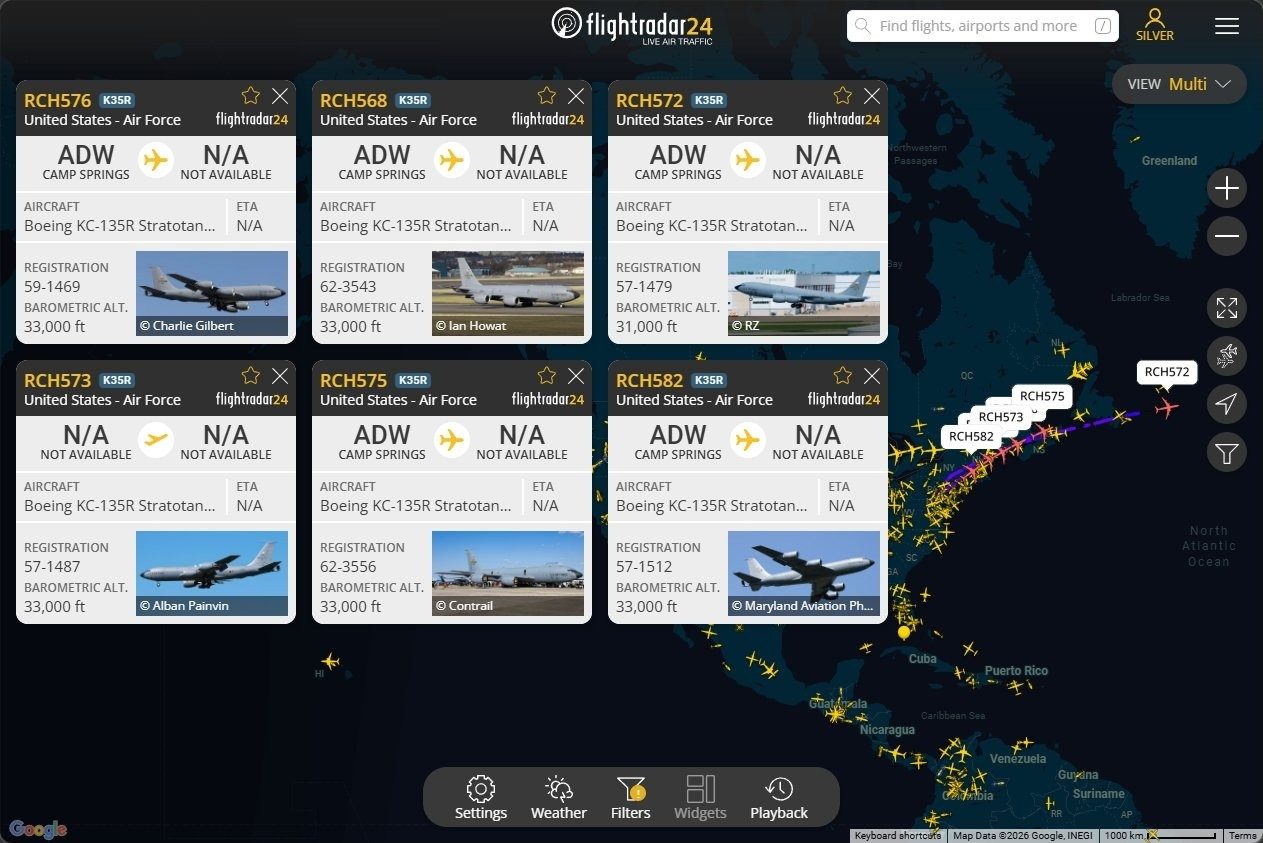This screenshot has width=1263, height=843.
Task: Open the Widgets panel
Action: pyautogui.click(x=700, y=798)
